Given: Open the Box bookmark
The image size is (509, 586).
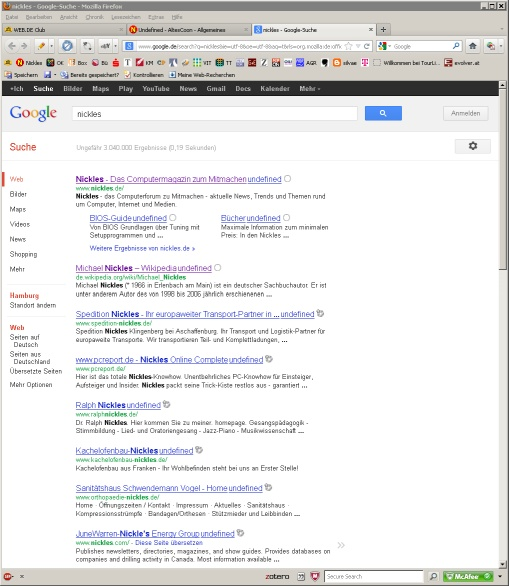Looking at the screenshot, I should [77, 63].
